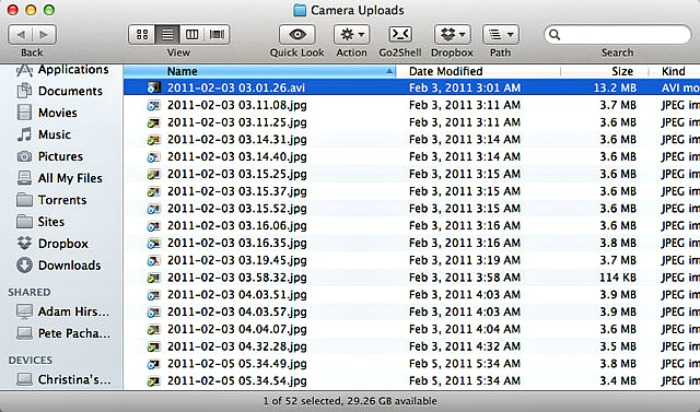Click in the Search field
The image size is (700, 412).
622,34
